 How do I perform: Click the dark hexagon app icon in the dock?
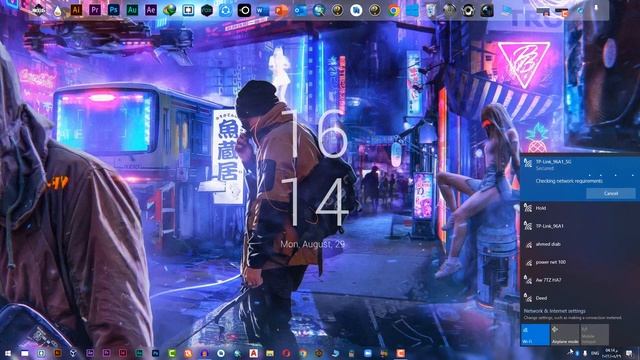coord(207,10)
